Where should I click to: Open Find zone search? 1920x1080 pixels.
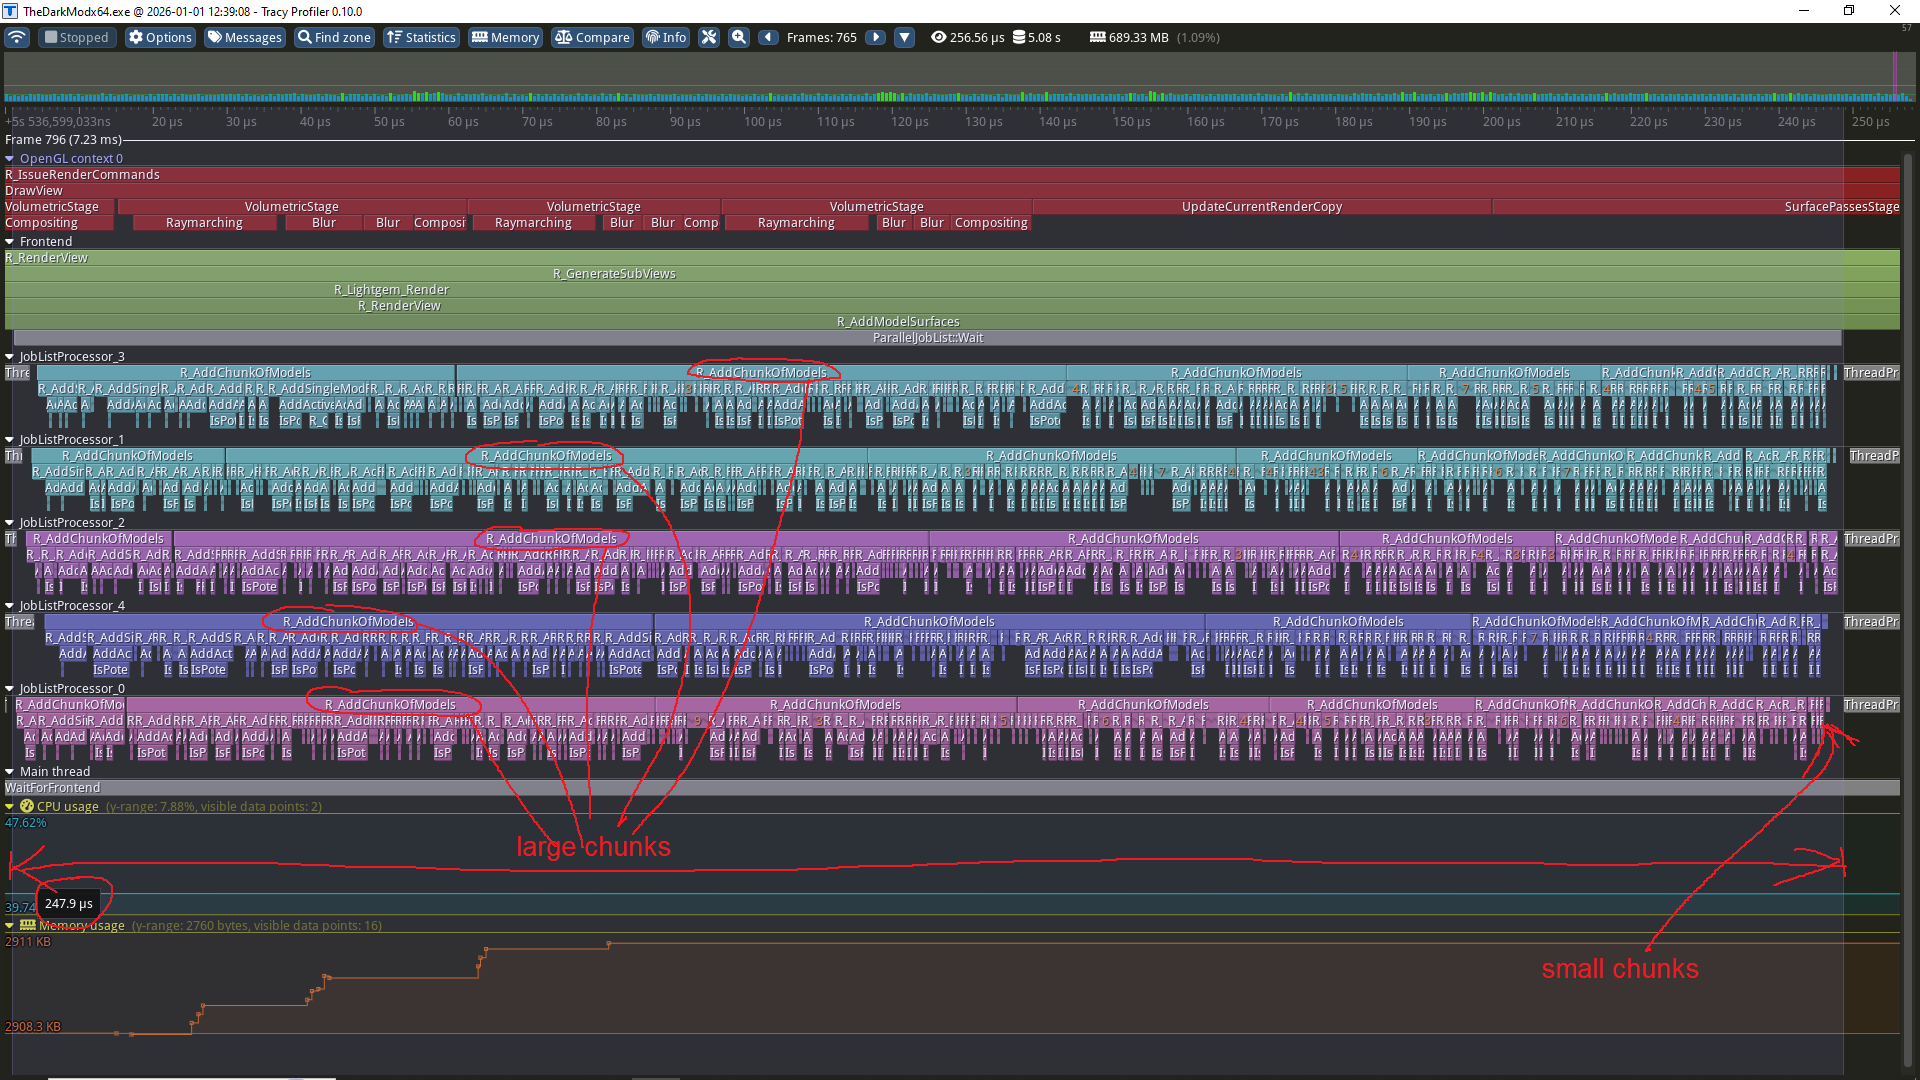pos(335,37)
